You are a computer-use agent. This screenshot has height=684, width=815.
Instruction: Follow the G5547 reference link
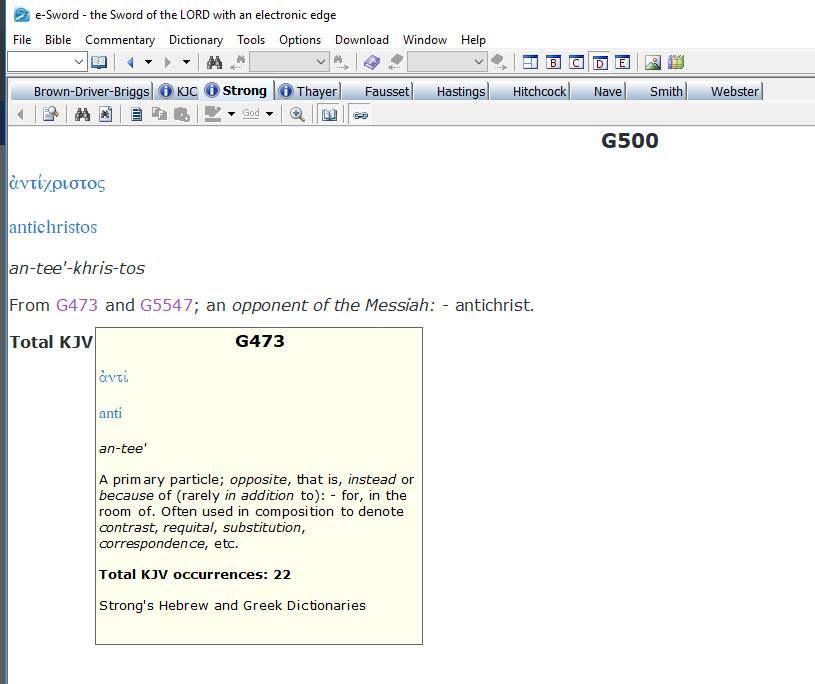[166, 305]
